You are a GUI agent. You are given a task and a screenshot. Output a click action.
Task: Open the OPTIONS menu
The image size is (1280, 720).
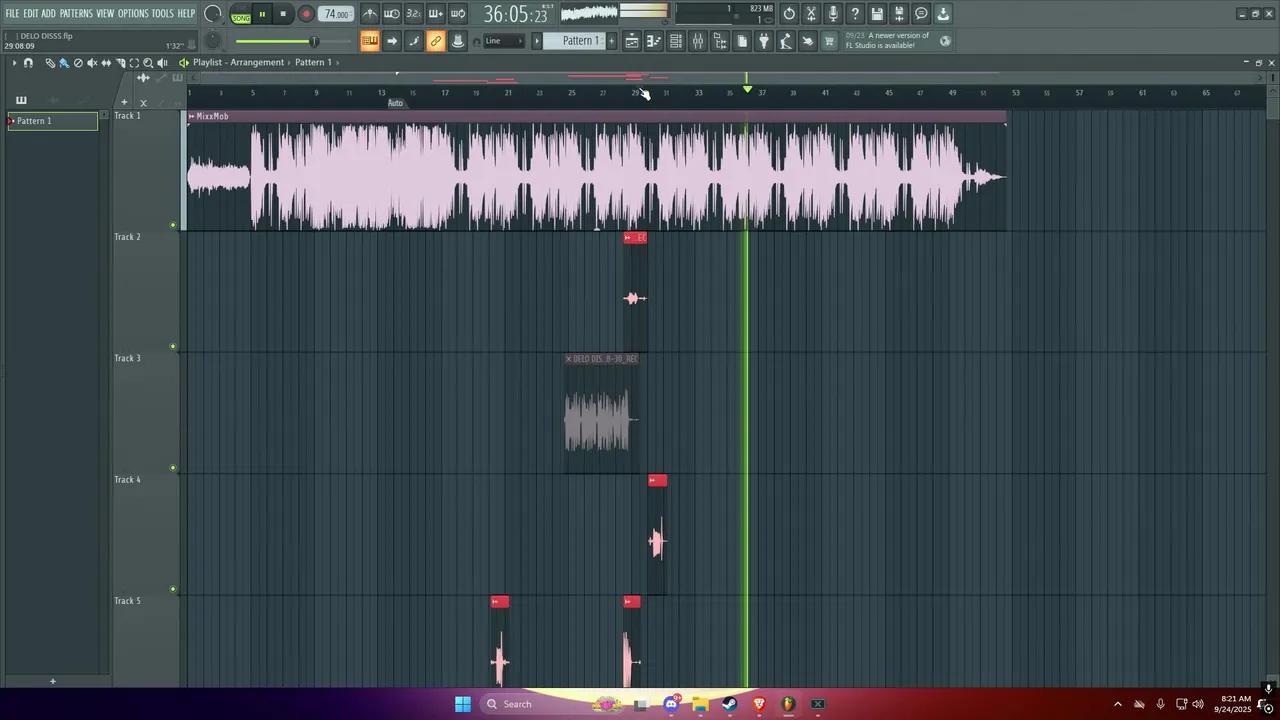pyautogui.click(x=133, y=13)
